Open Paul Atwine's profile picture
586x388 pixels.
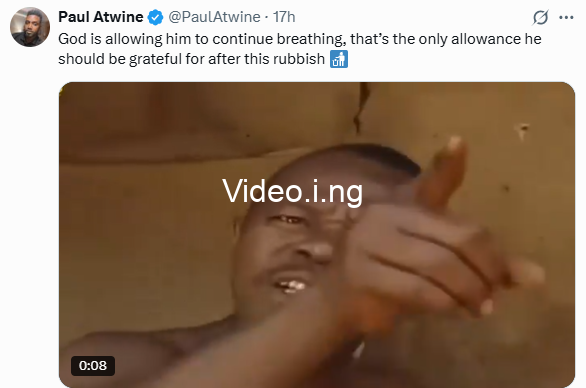(x=30, y=27)
